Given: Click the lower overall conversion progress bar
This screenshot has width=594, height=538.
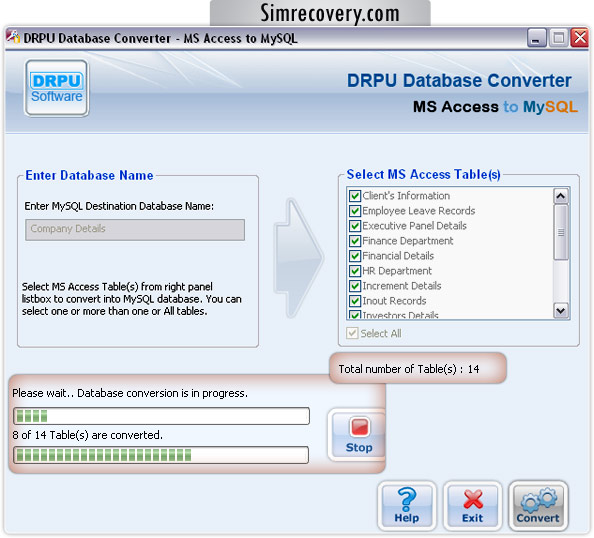Looking at the screenshot, I should point(161,455).
